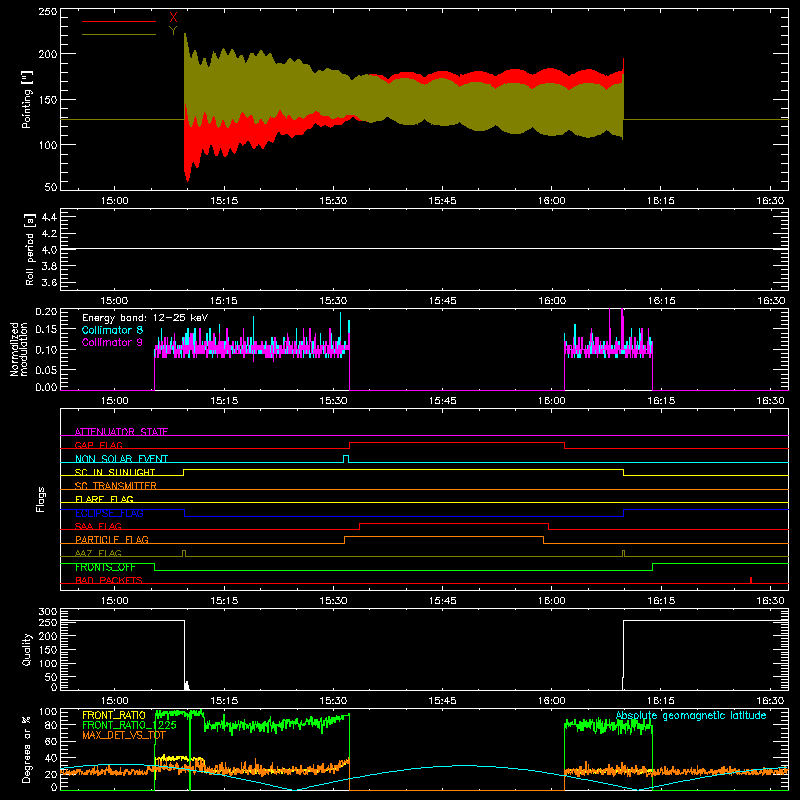Select the FRONTS_OFF label
Screen dimensions: 800x800
tap(105, 567)
